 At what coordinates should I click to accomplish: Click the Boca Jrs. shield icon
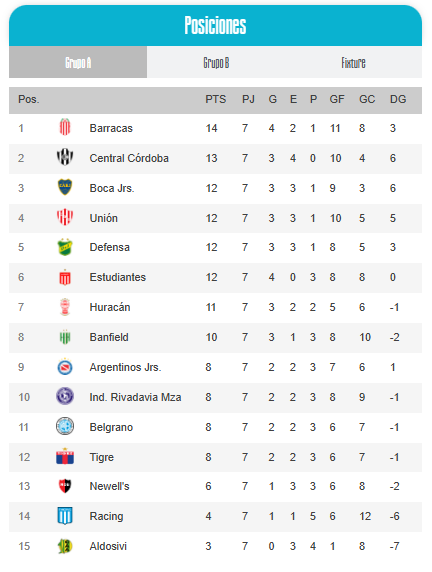65,187
